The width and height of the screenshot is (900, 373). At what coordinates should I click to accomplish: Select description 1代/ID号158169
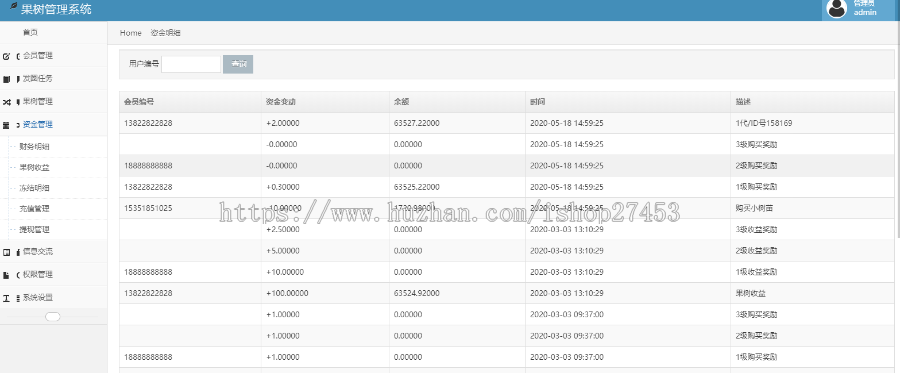(764, 123)
